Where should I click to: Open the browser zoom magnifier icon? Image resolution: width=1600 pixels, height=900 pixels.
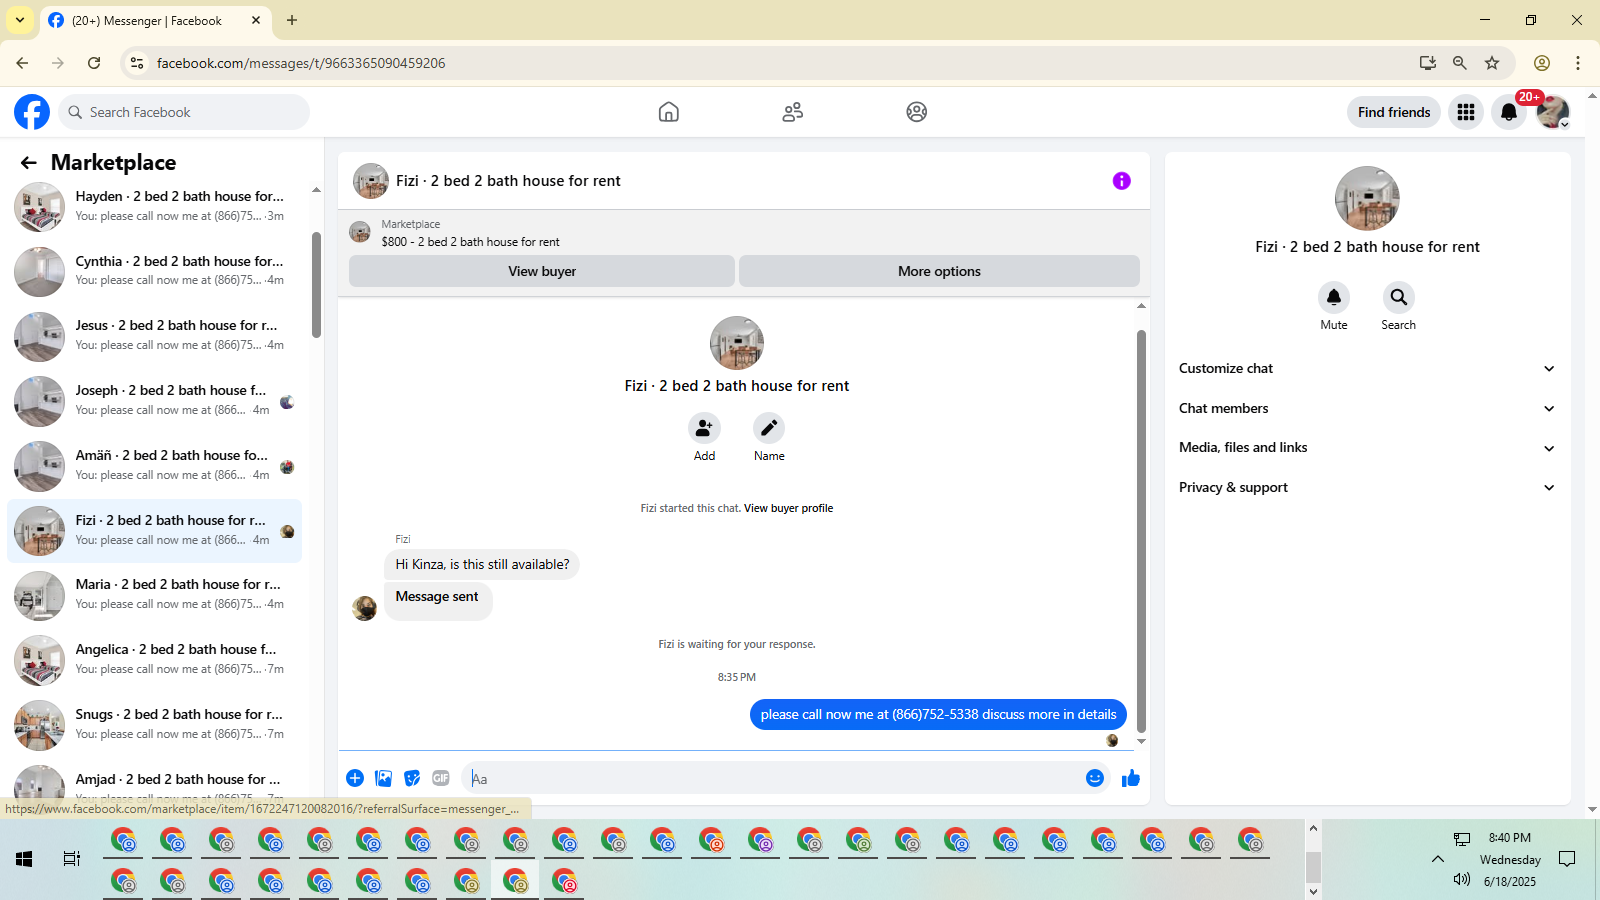pos(1460,63)
